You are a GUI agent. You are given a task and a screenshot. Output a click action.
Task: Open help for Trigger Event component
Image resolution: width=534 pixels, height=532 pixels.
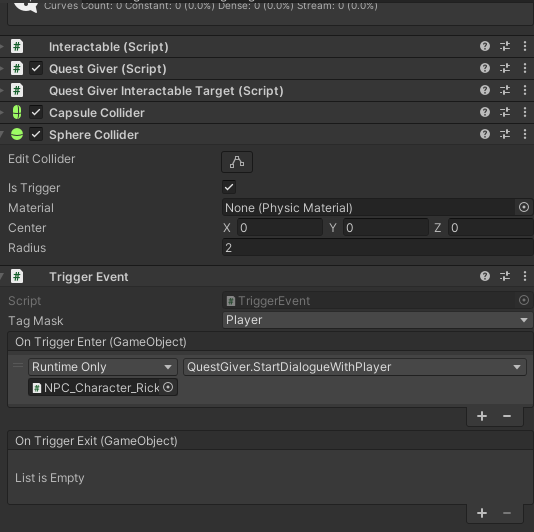(485, 276)
